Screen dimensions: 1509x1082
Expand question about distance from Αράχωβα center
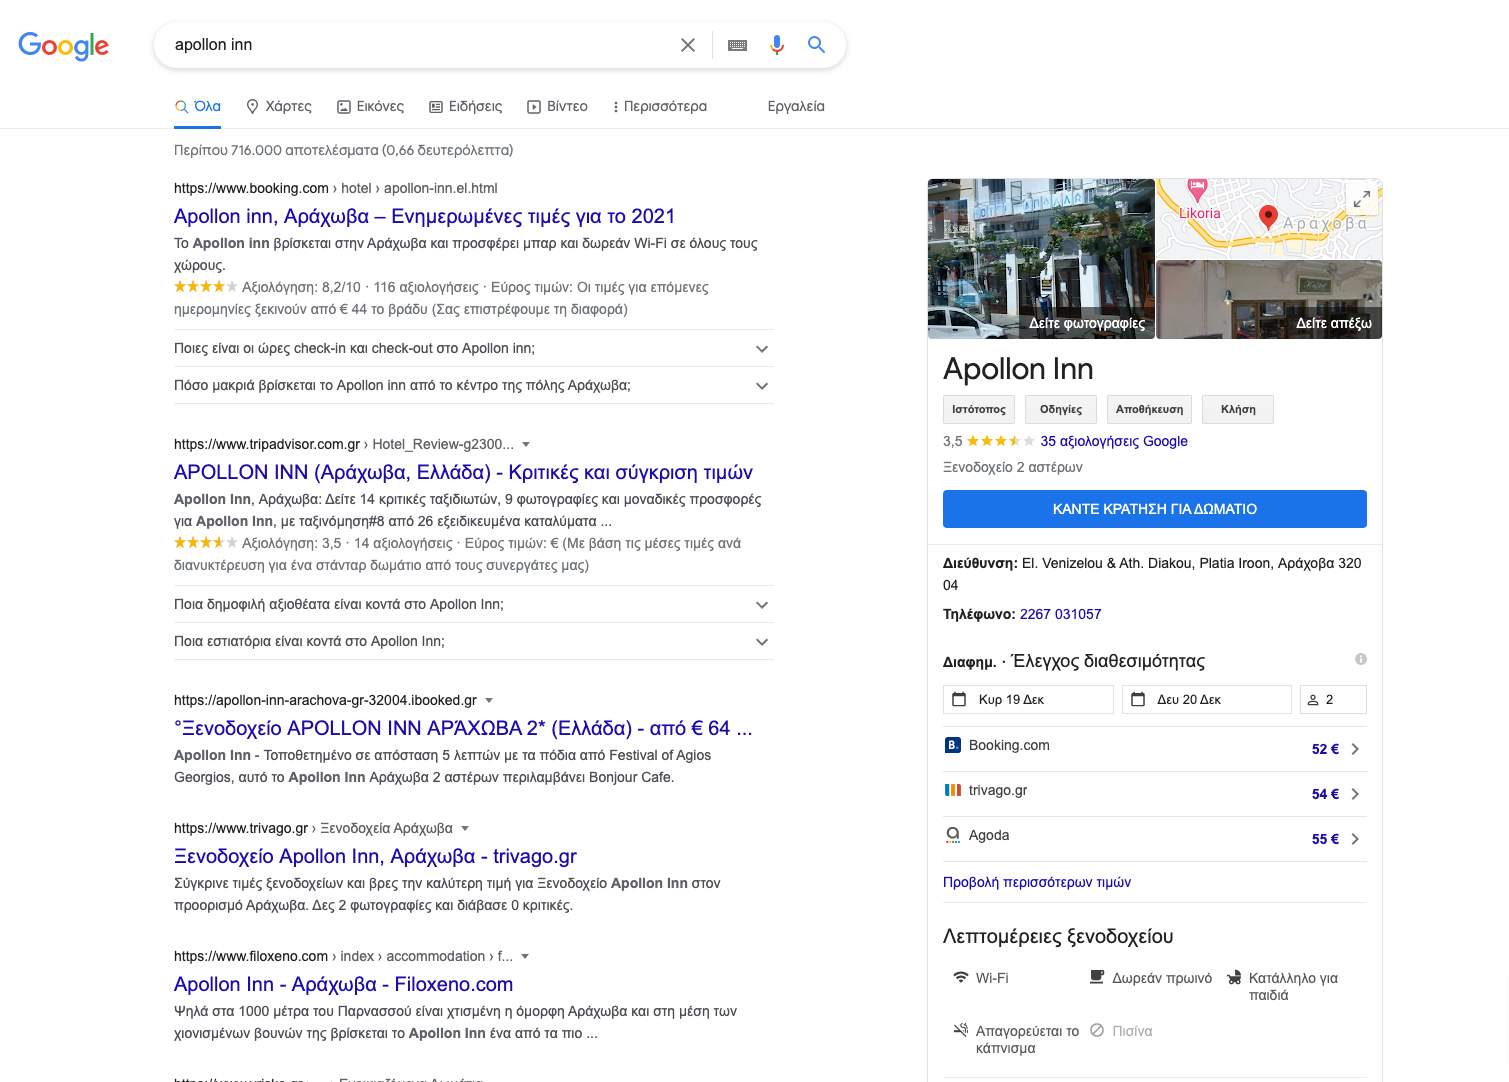[x=474, y=385]
